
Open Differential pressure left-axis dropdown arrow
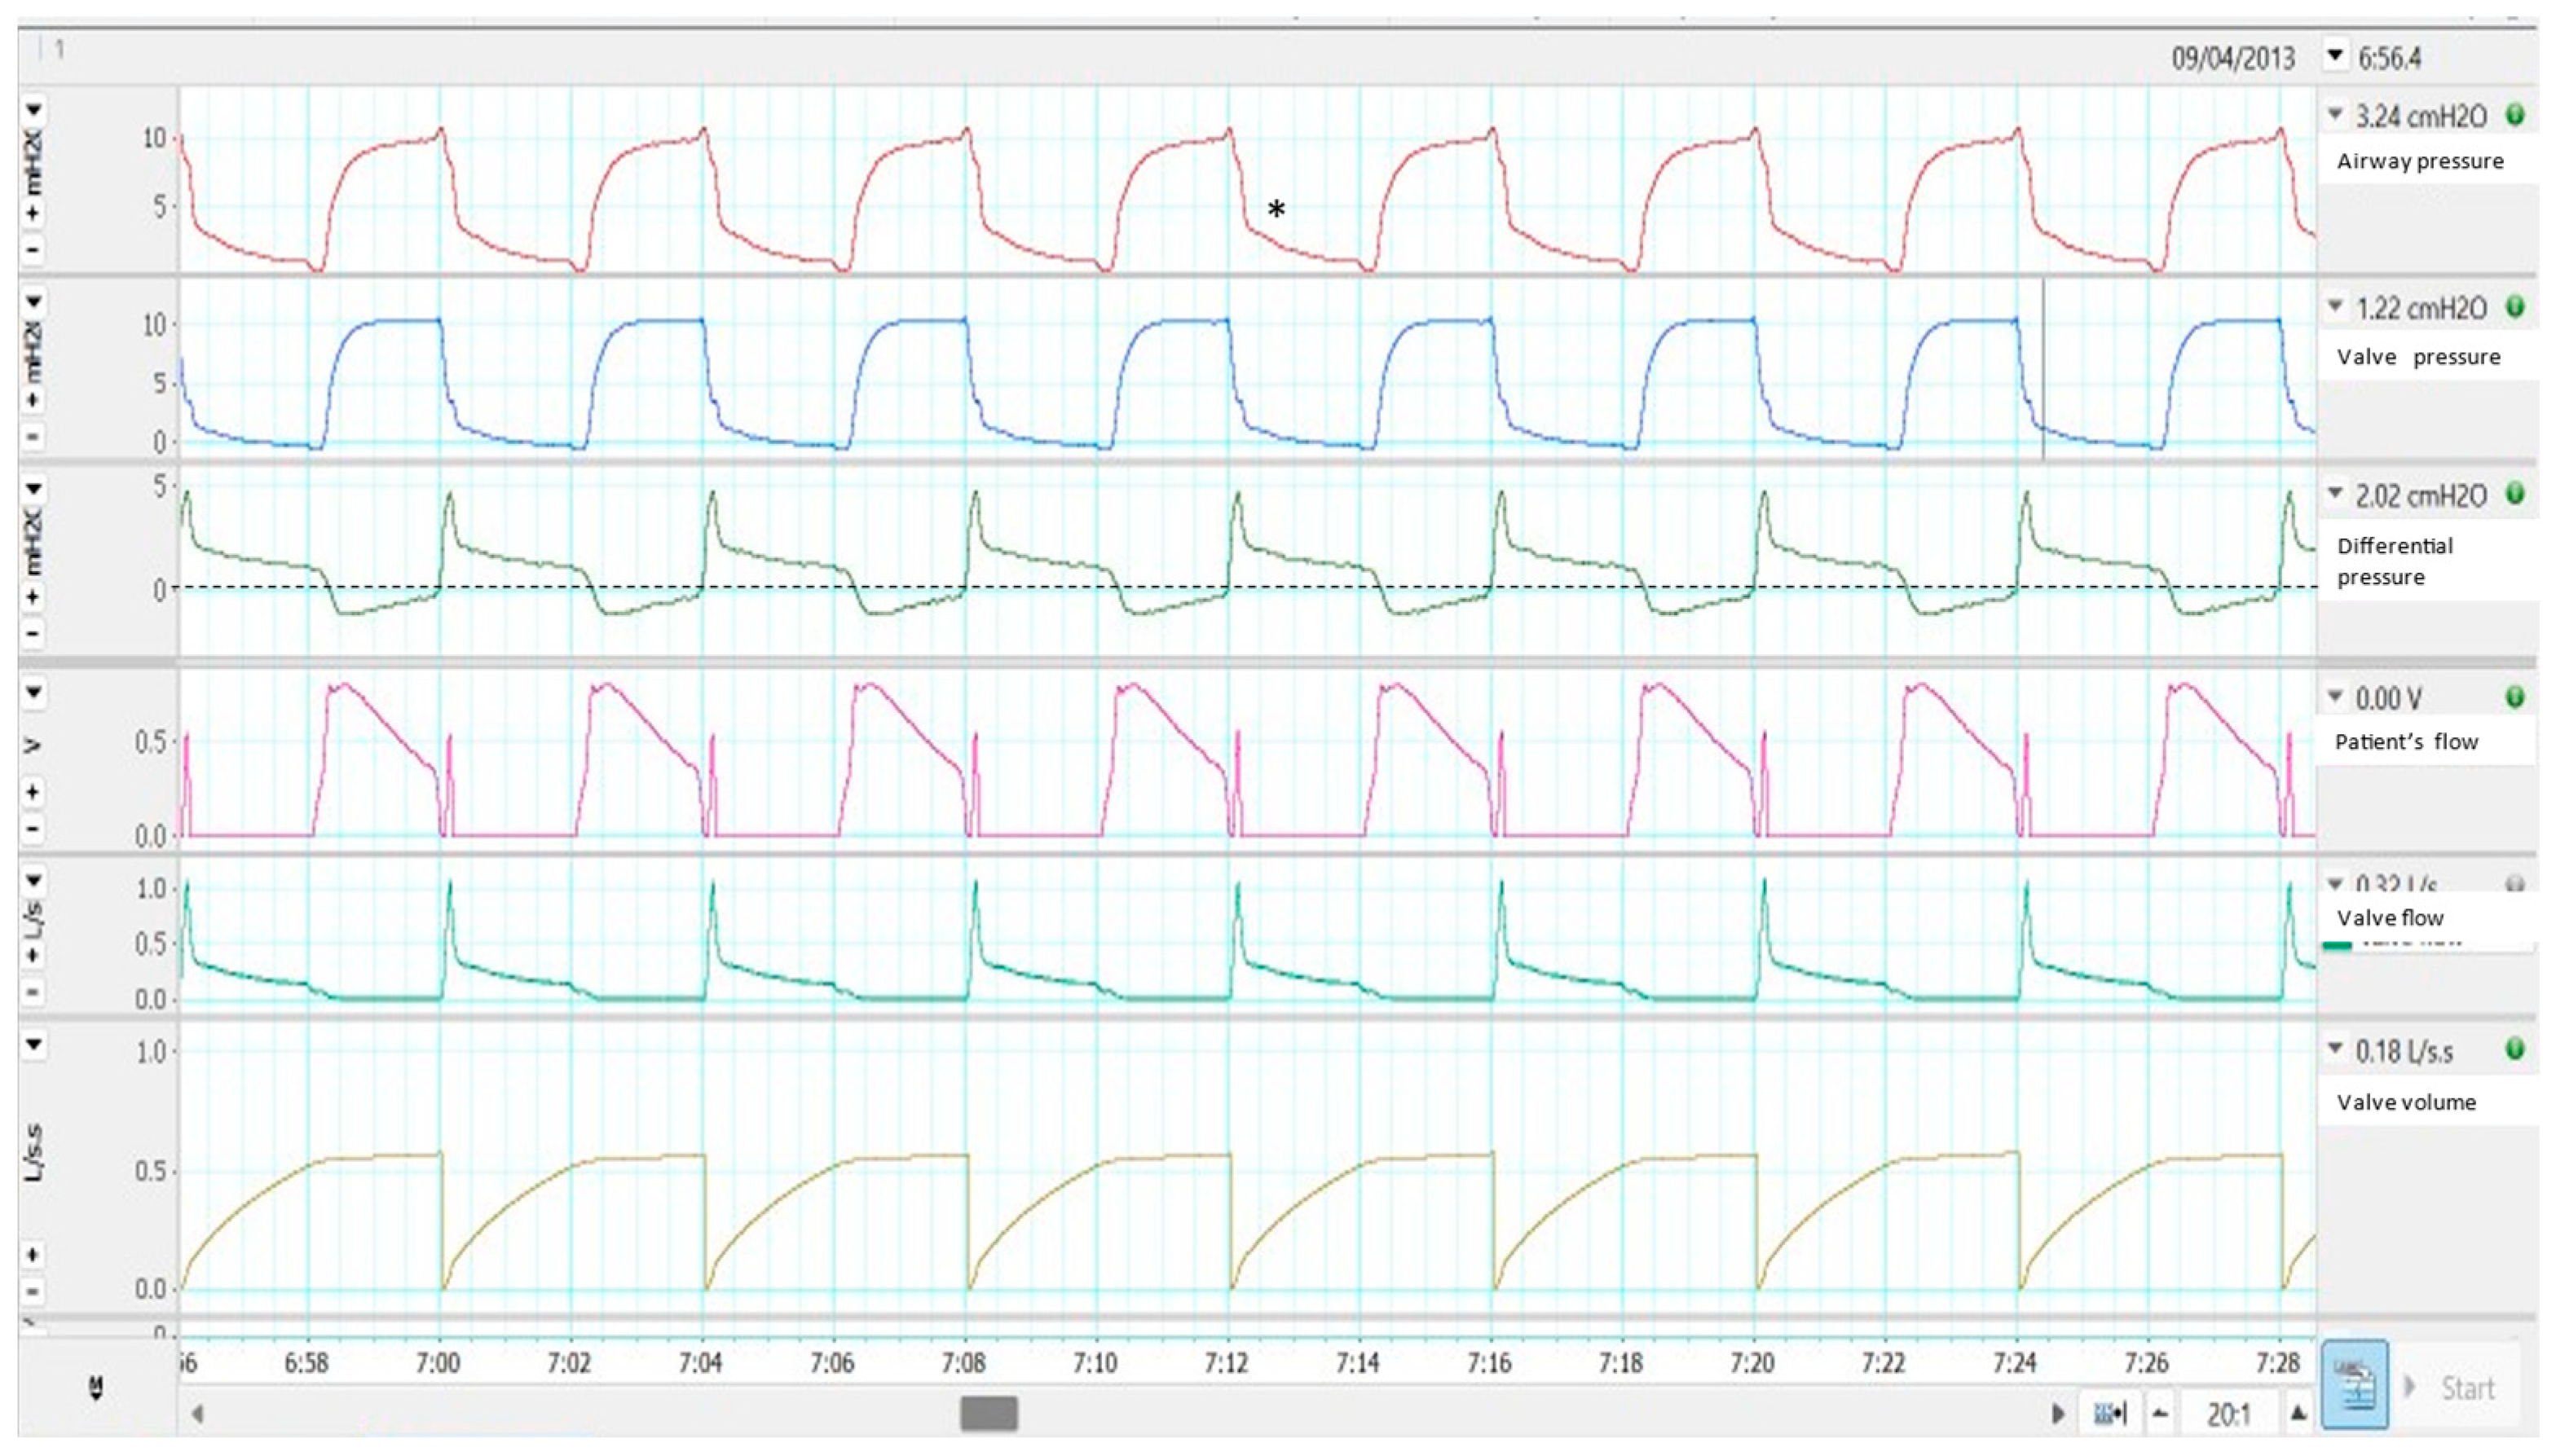tap(33, 489)
